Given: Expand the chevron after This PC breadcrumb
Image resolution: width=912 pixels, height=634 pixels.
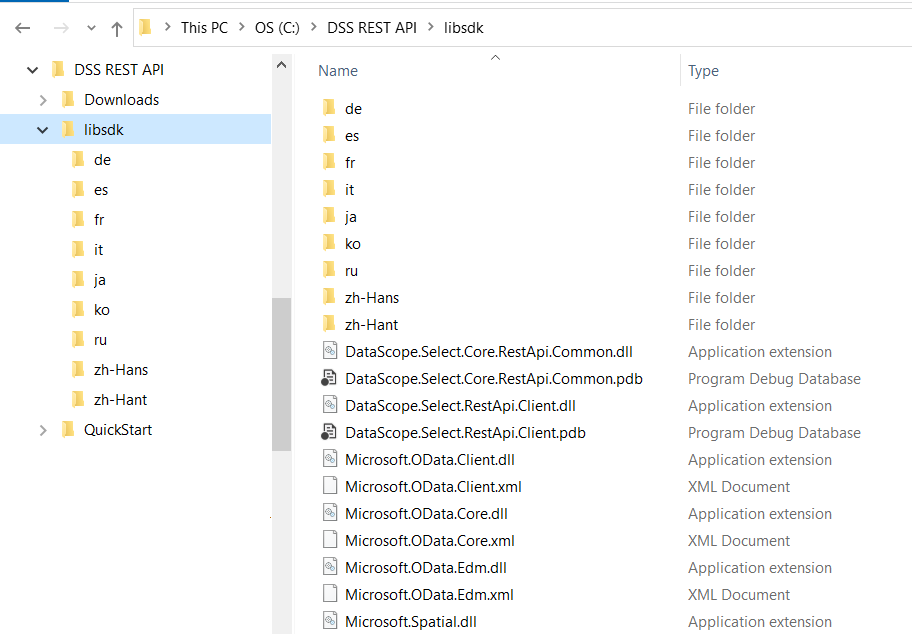Looking at the screenshot, I should pos(241,27).
